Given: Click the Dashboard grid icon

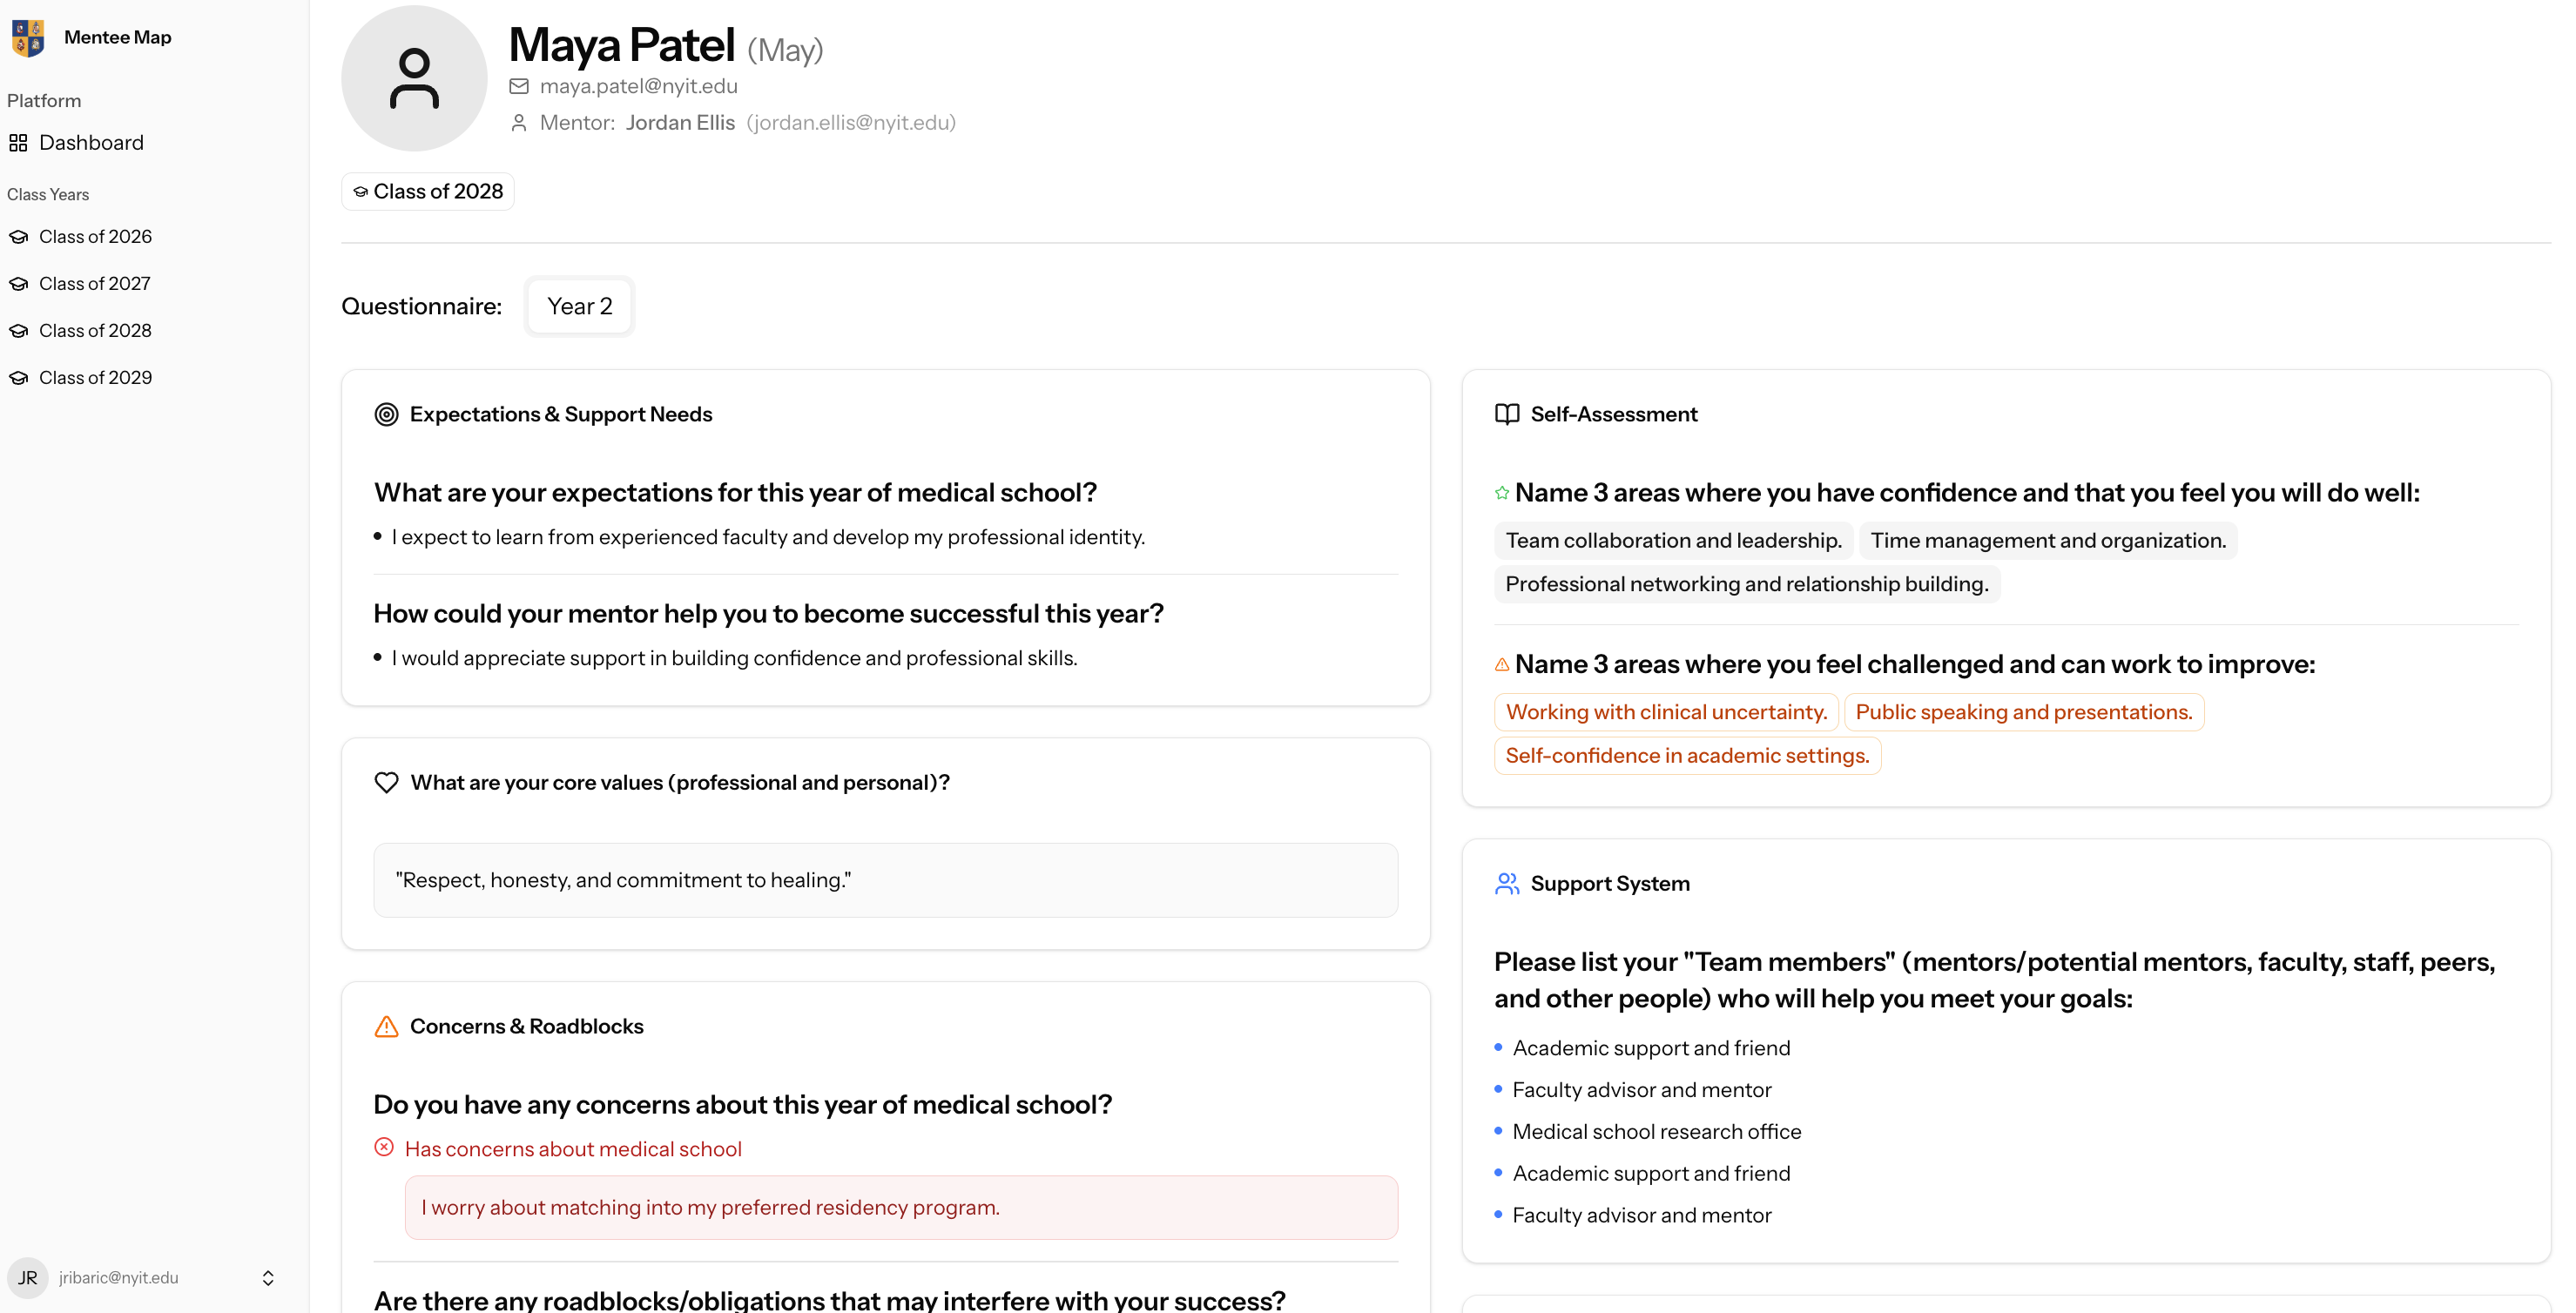Looking at the screenshot, I should point(18,143).
